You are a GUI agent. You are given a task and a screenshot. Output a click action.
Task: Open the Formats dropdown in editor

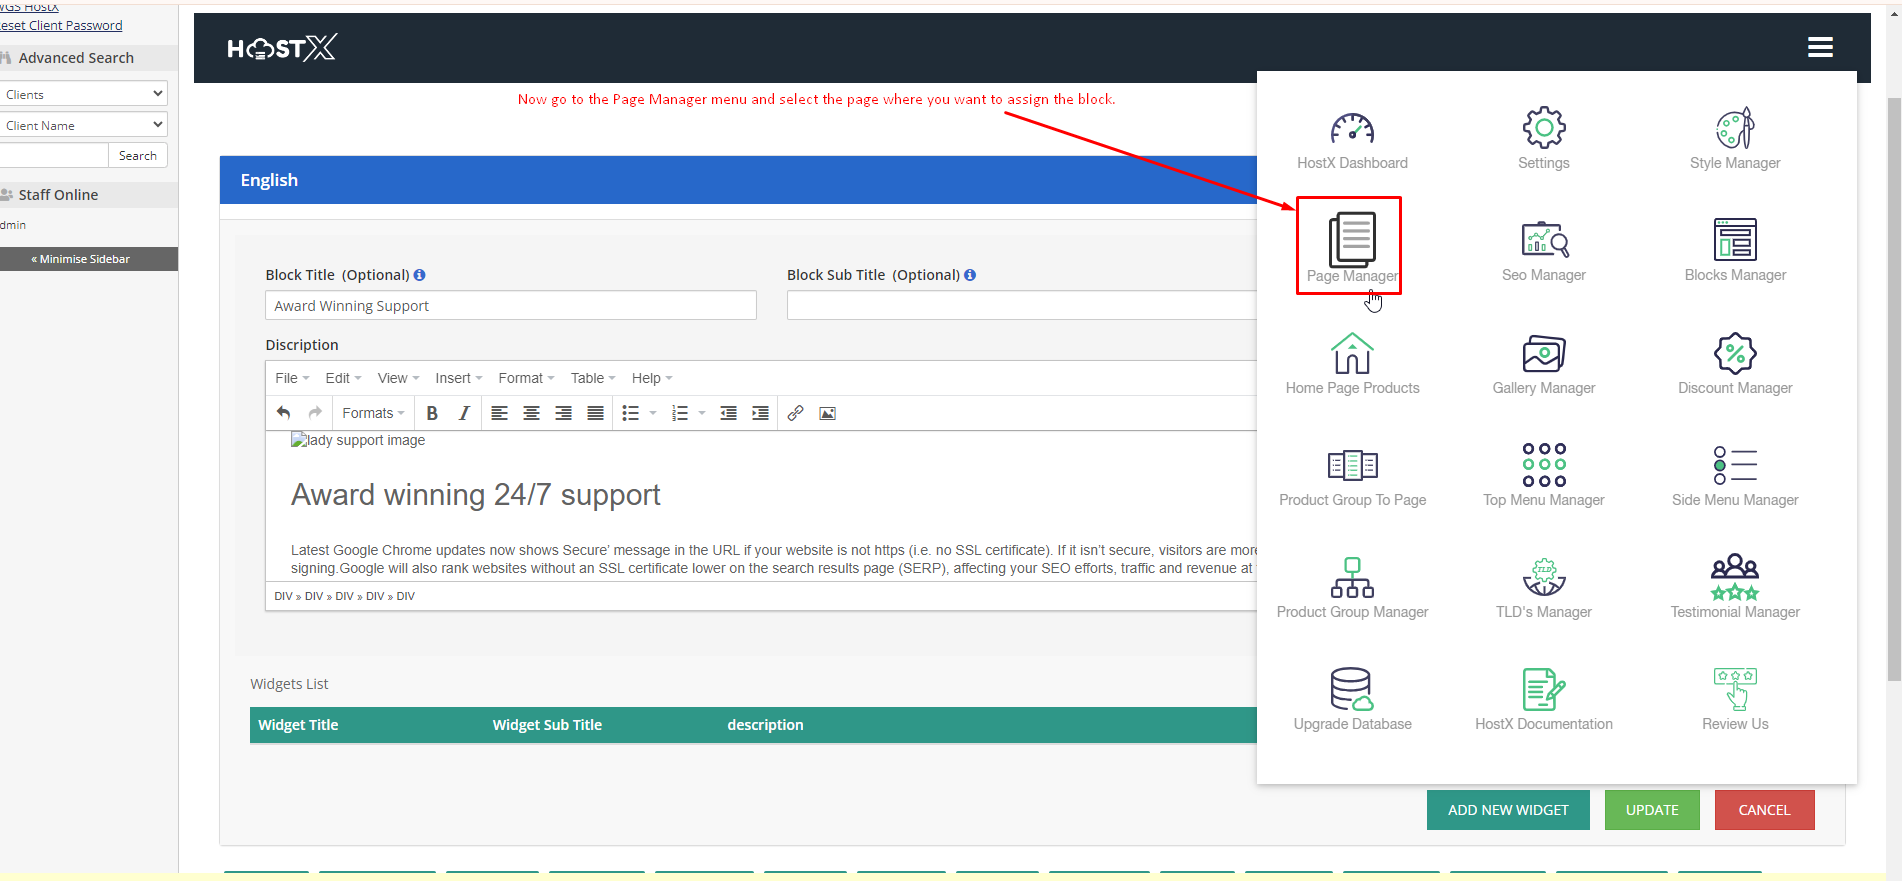pyautogui.click(x=372, y=413)
